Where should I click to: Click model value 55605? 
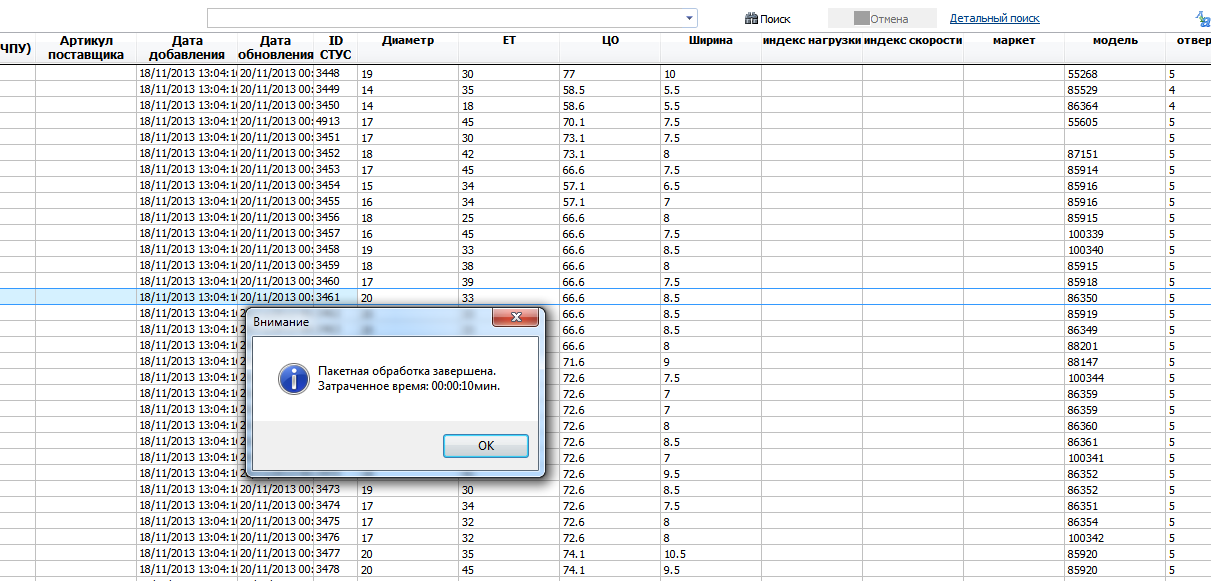[x=1083, y=122]
